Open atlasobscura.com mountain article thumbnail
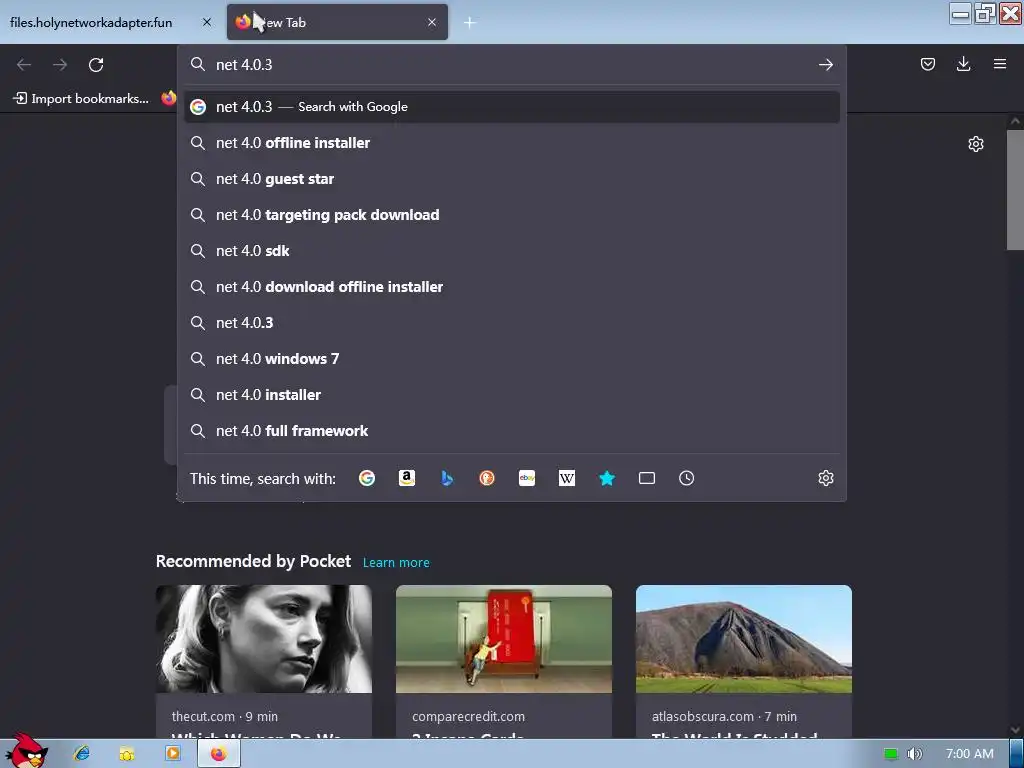 744,639
